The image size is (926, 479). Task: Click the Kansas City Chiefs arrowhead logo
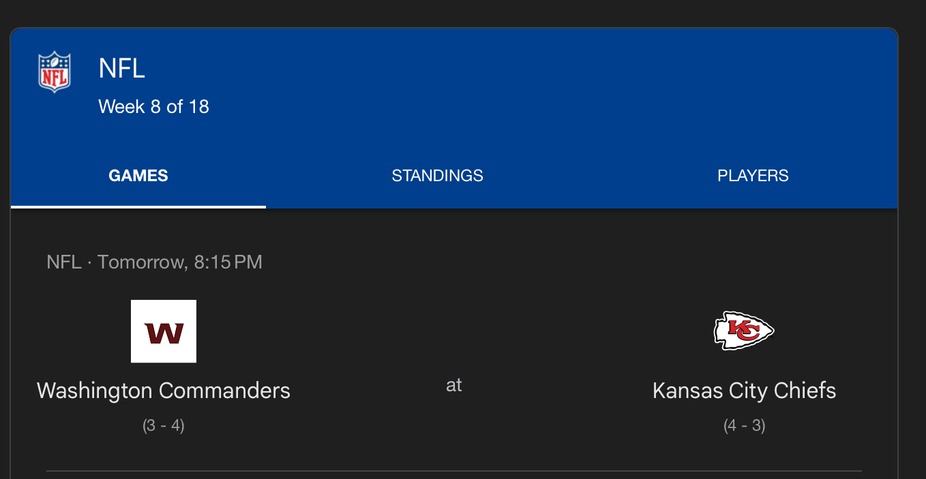pyautogui.click(x=743, y=331)
